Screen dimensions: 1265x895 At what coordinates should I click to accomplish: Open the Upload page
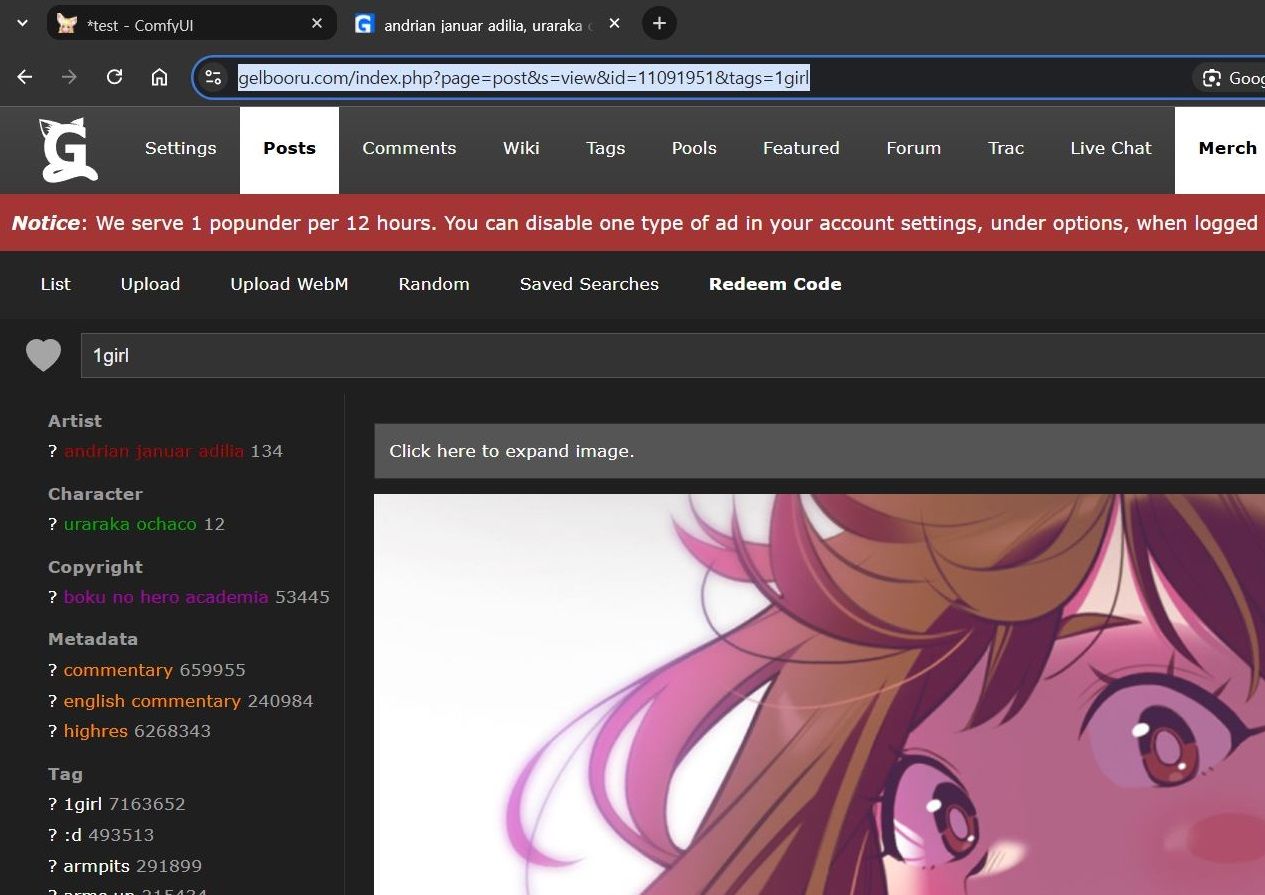[151, 284]
